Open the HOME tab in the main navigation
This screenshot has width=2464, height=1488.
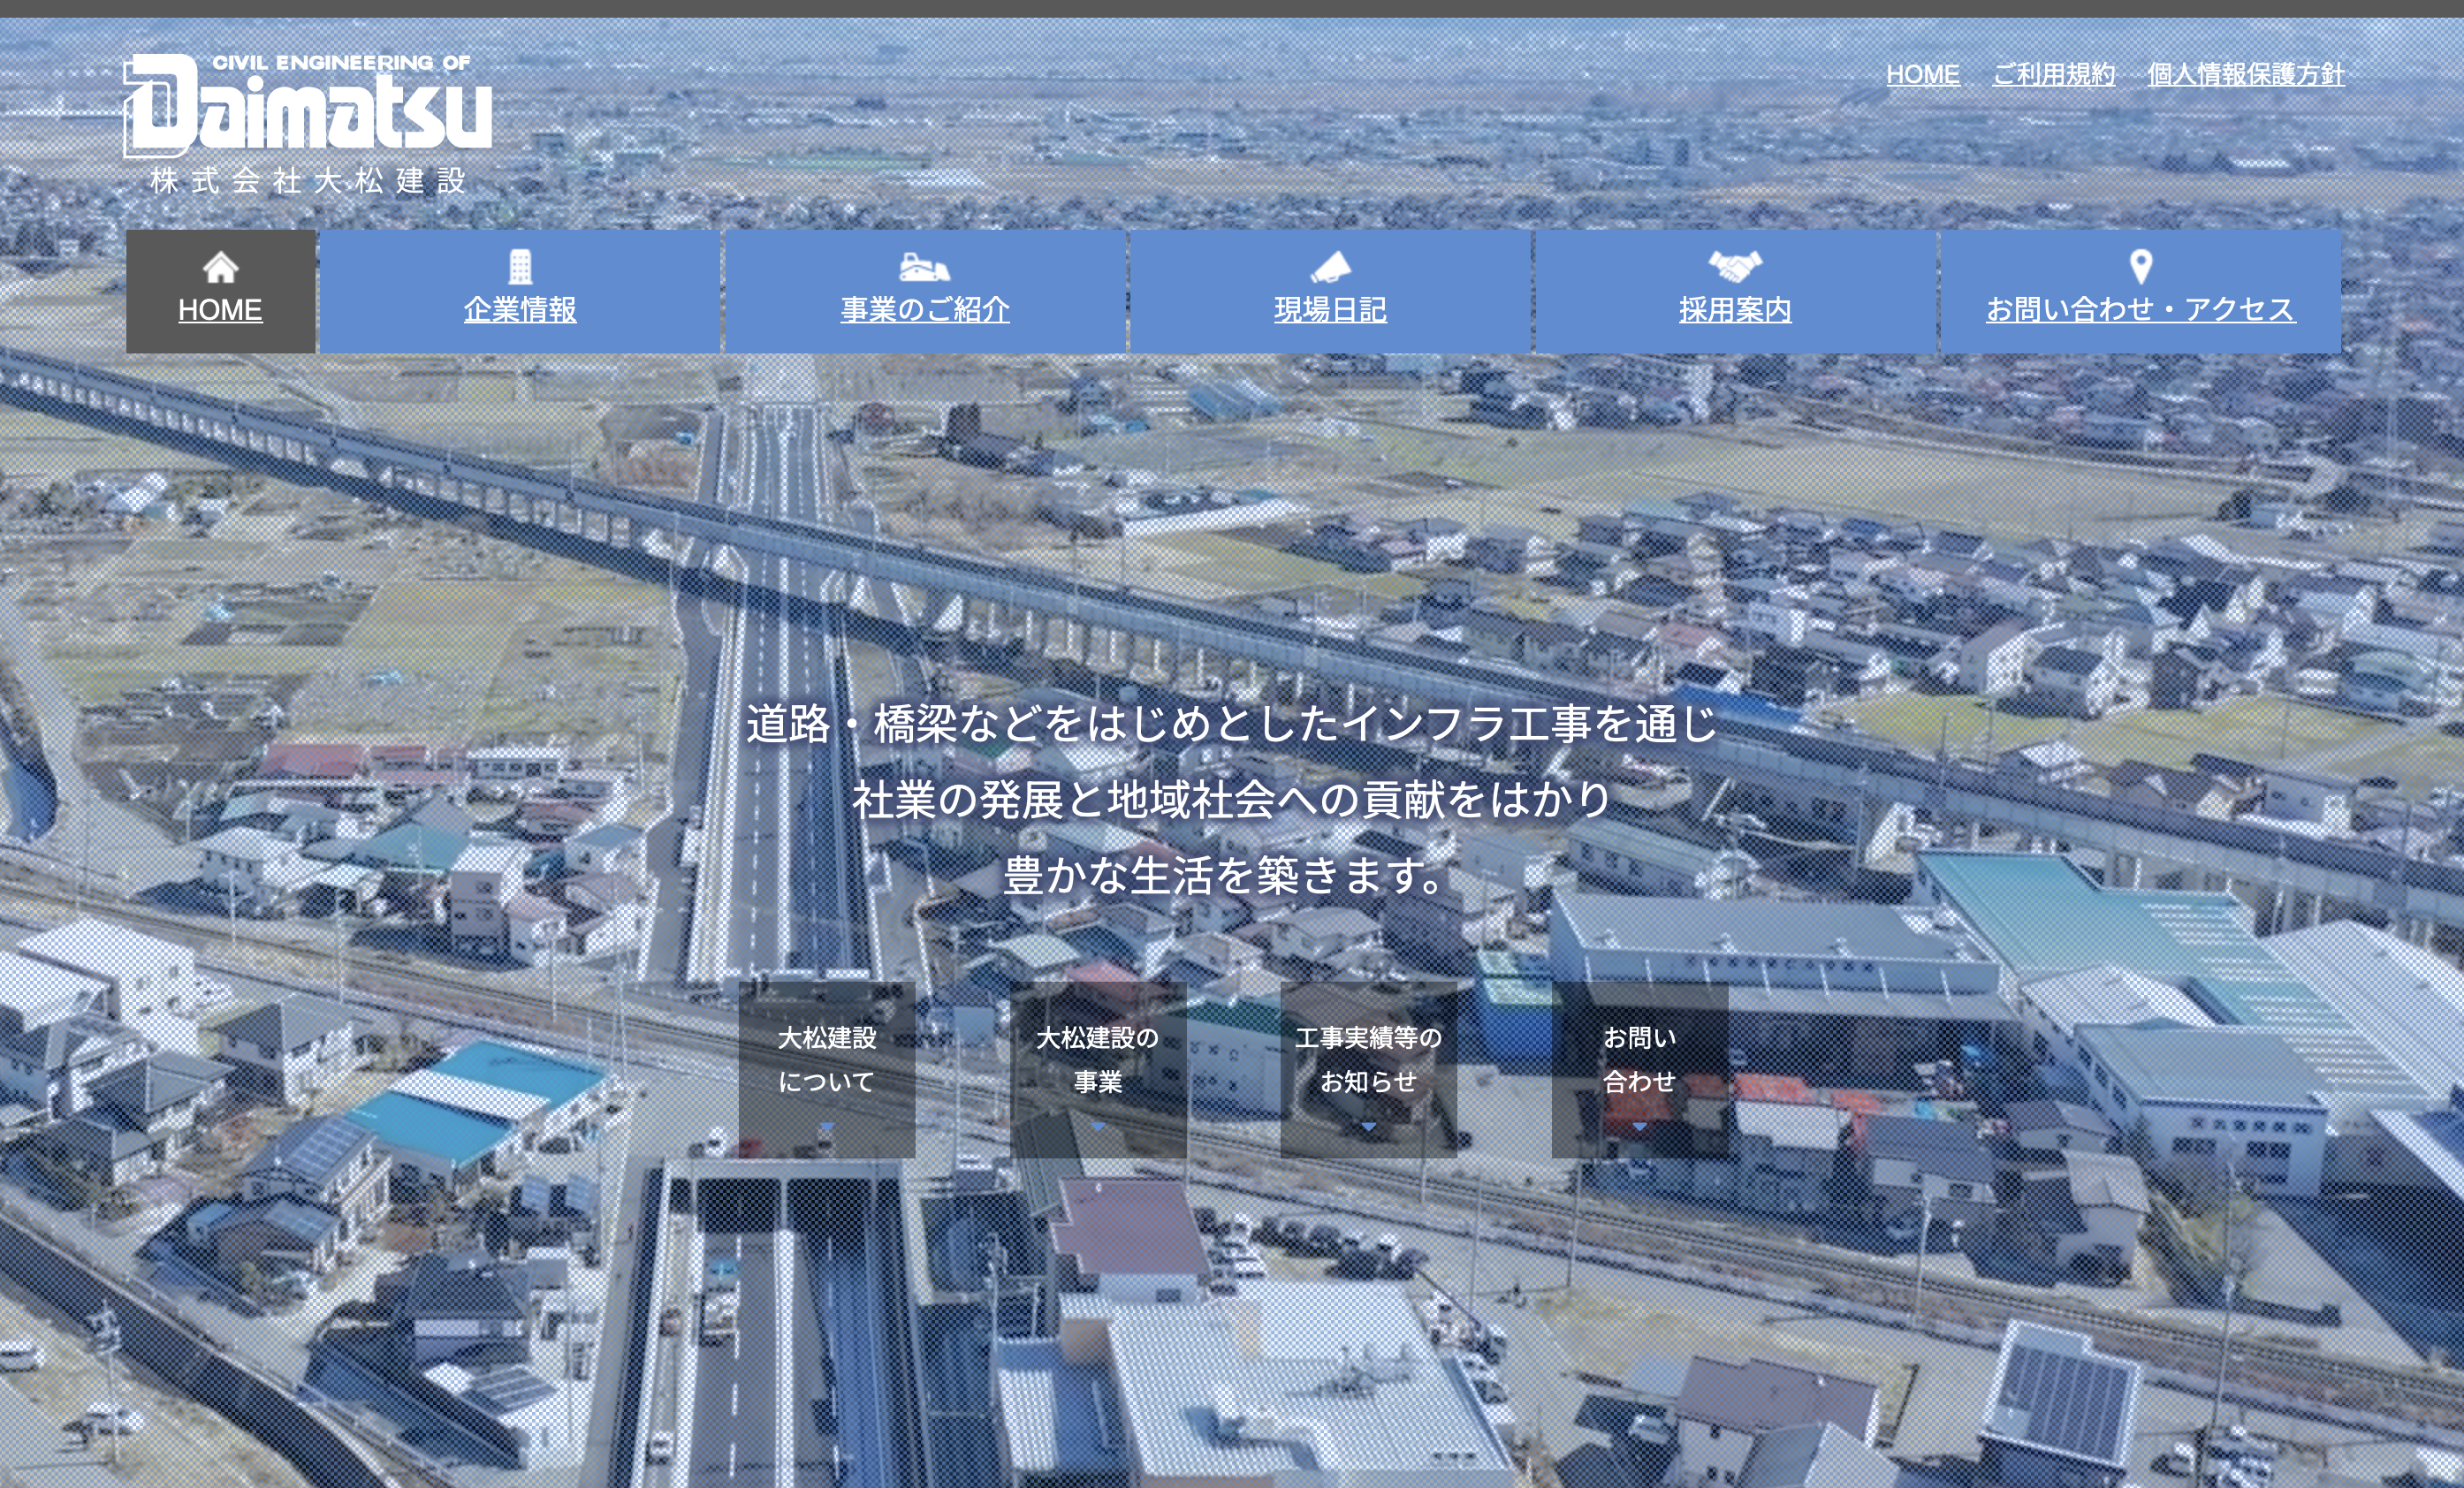pyautogui.click(x=220, y=291)
